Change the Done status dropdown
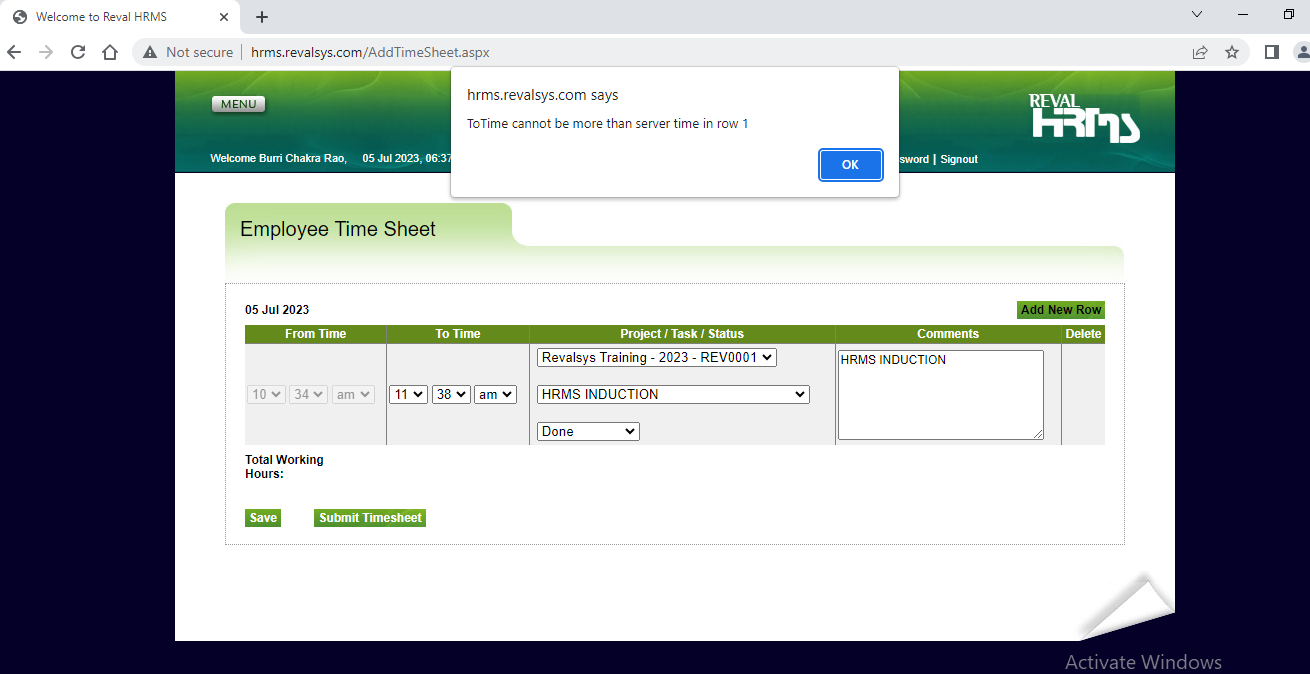 click(588, 432)
